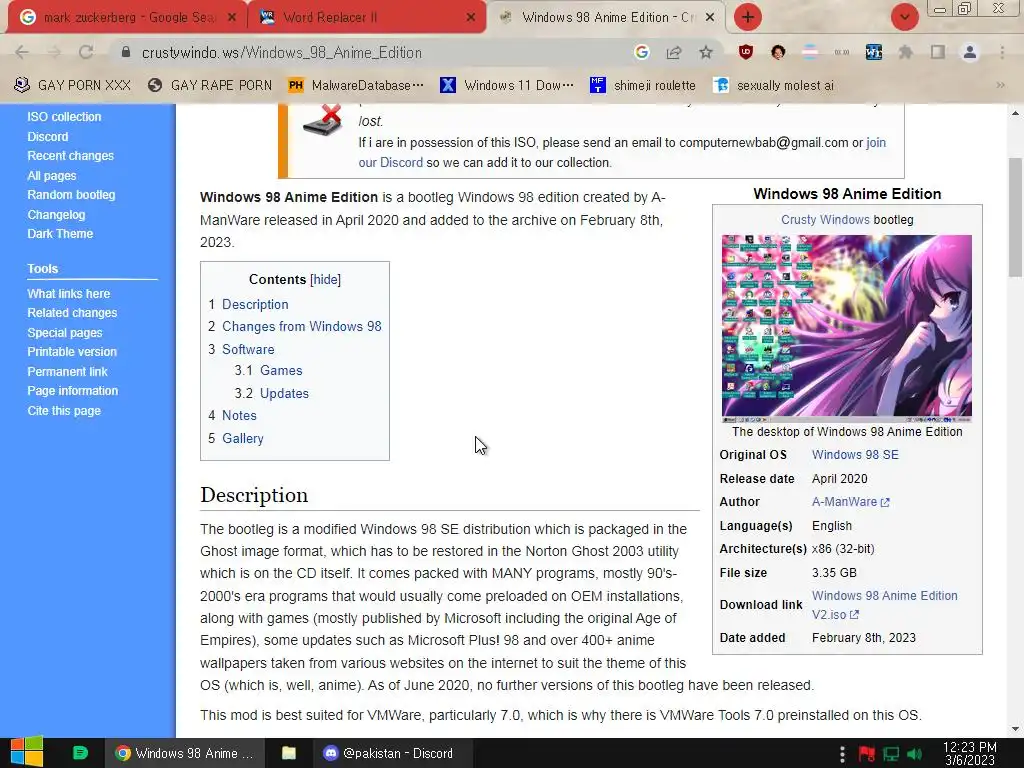Image resolution: width=1024 pixels, height=768 pixels.
Task: Open the Windows Start button
Action: (x=27, y=753)
